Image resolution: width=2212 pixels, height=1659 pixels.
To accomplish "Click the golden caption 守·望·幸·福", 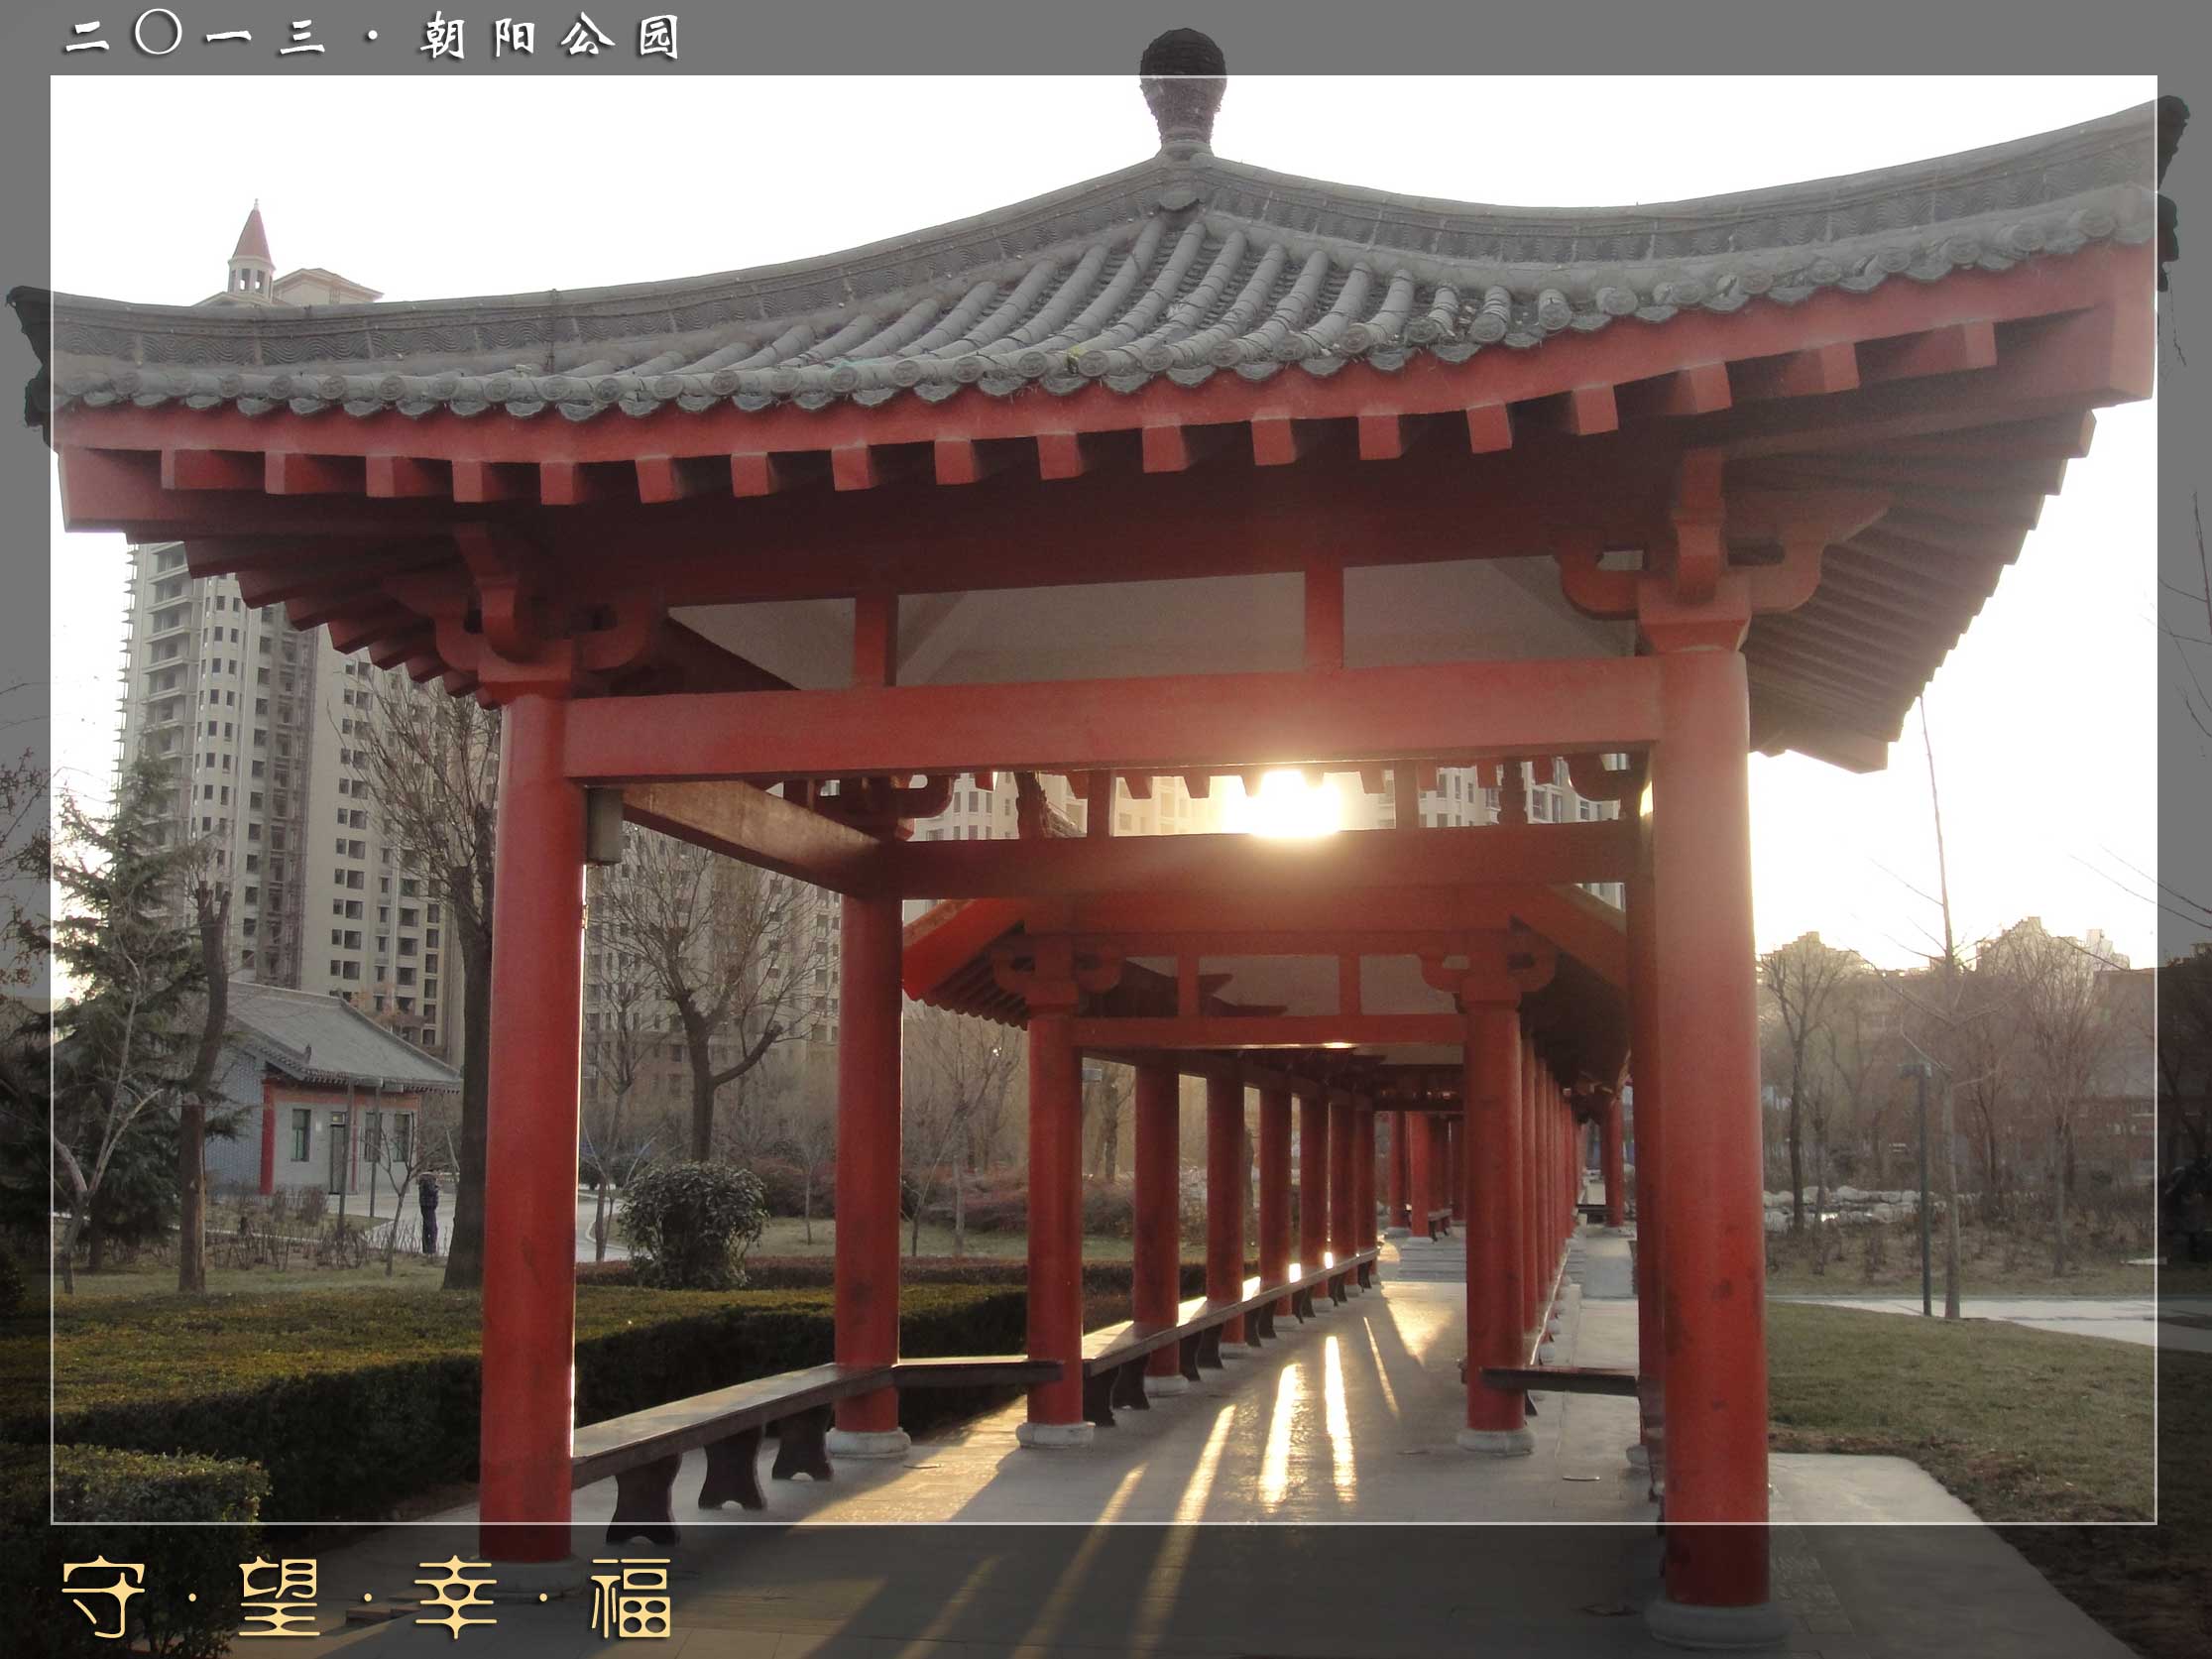I will click(x=365, y=1597).
